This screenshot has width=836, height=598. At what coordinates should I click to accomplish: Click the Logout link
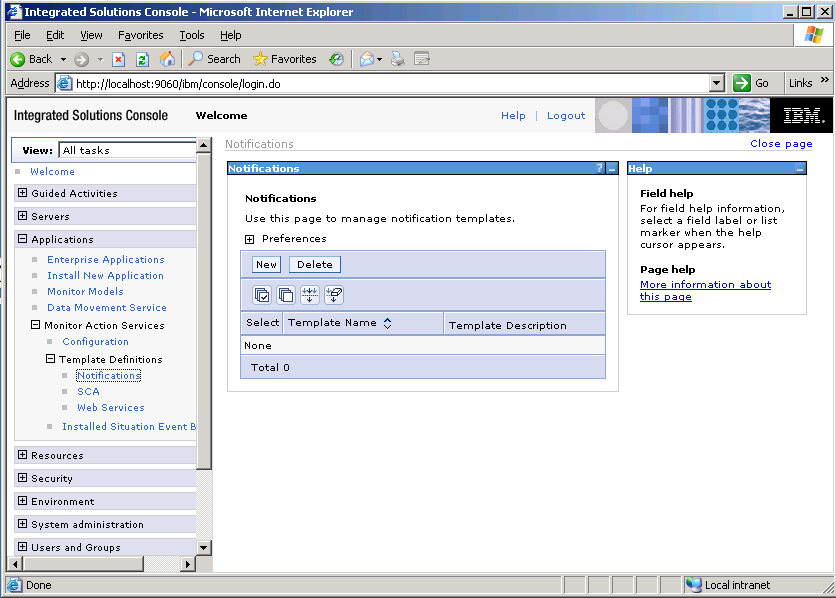click(x=566, y=116)
